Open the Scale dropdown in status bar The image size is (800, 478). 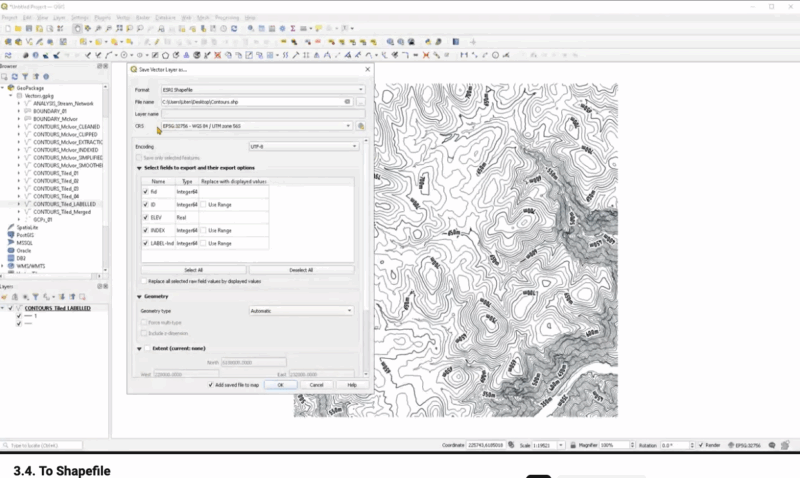click(x=561, y=445)
